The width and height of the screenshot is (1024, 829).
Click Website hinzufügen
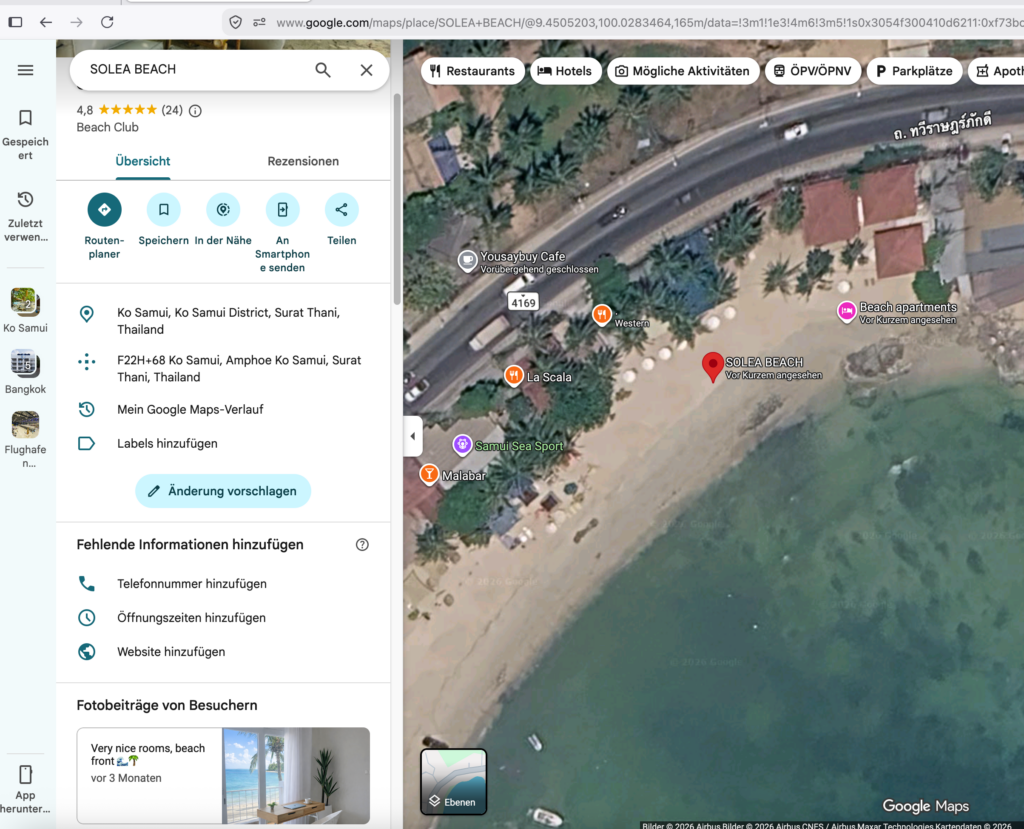point(223,652)
